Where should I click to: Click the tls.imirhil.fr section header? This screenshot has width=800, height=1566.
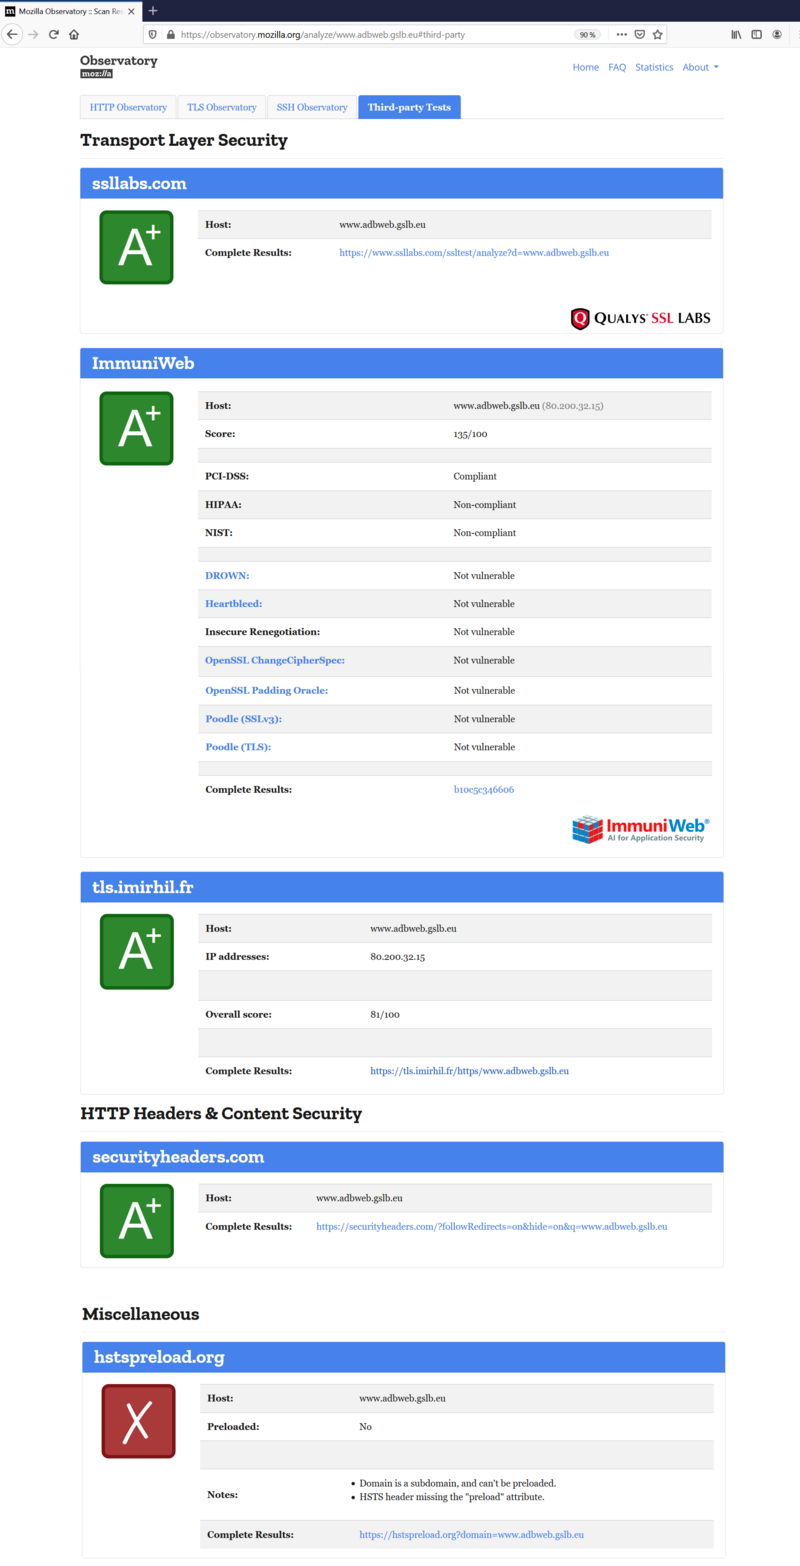[401, 887]
